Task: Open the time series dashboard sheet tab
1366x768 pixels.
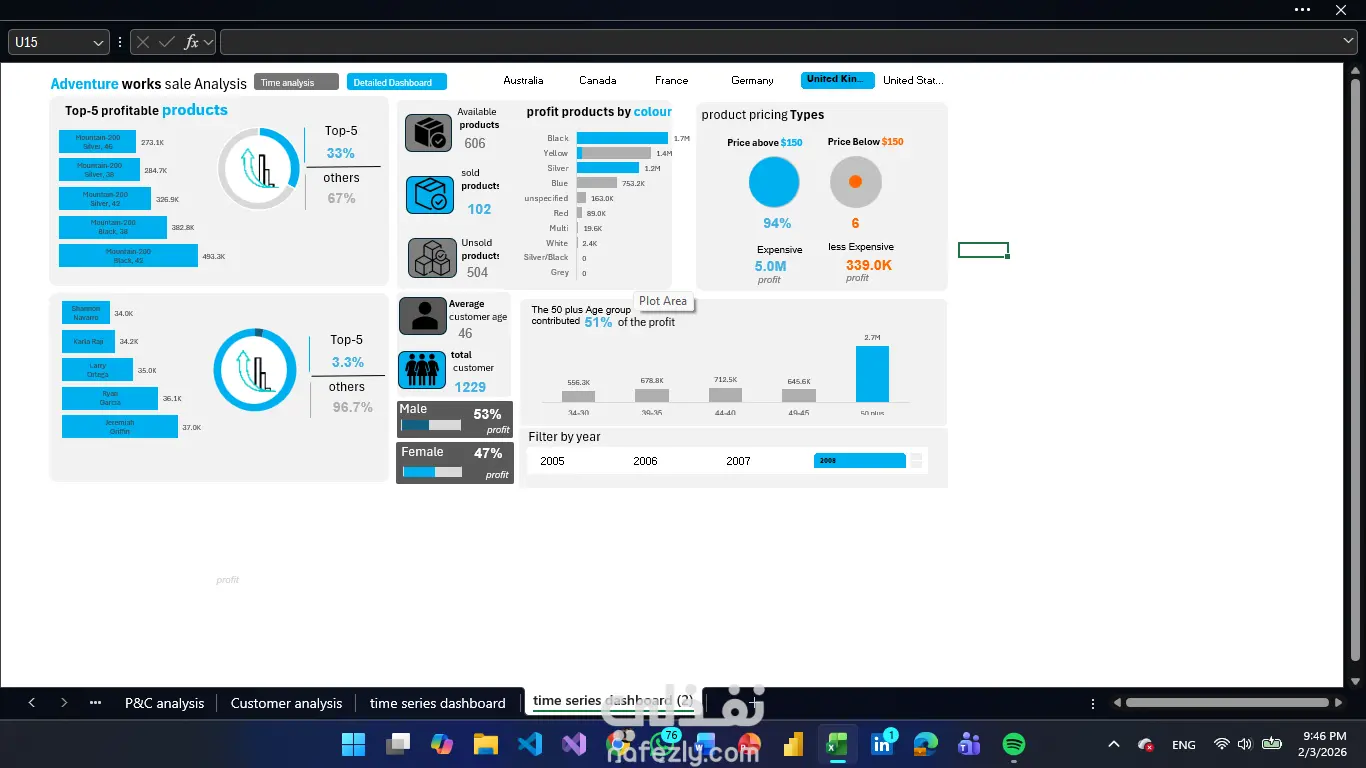Action: coord(438,703)
